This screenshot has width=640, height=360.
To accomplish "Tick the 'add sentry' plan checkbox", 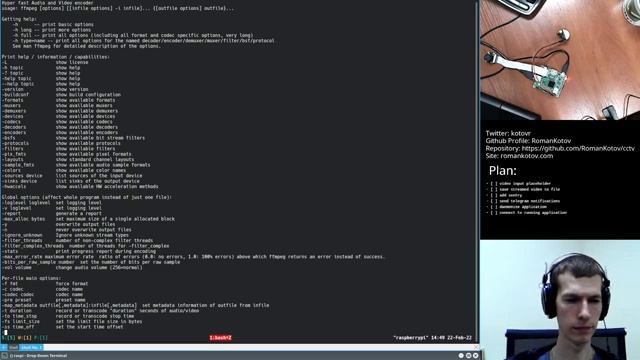I will click(494, 196).
